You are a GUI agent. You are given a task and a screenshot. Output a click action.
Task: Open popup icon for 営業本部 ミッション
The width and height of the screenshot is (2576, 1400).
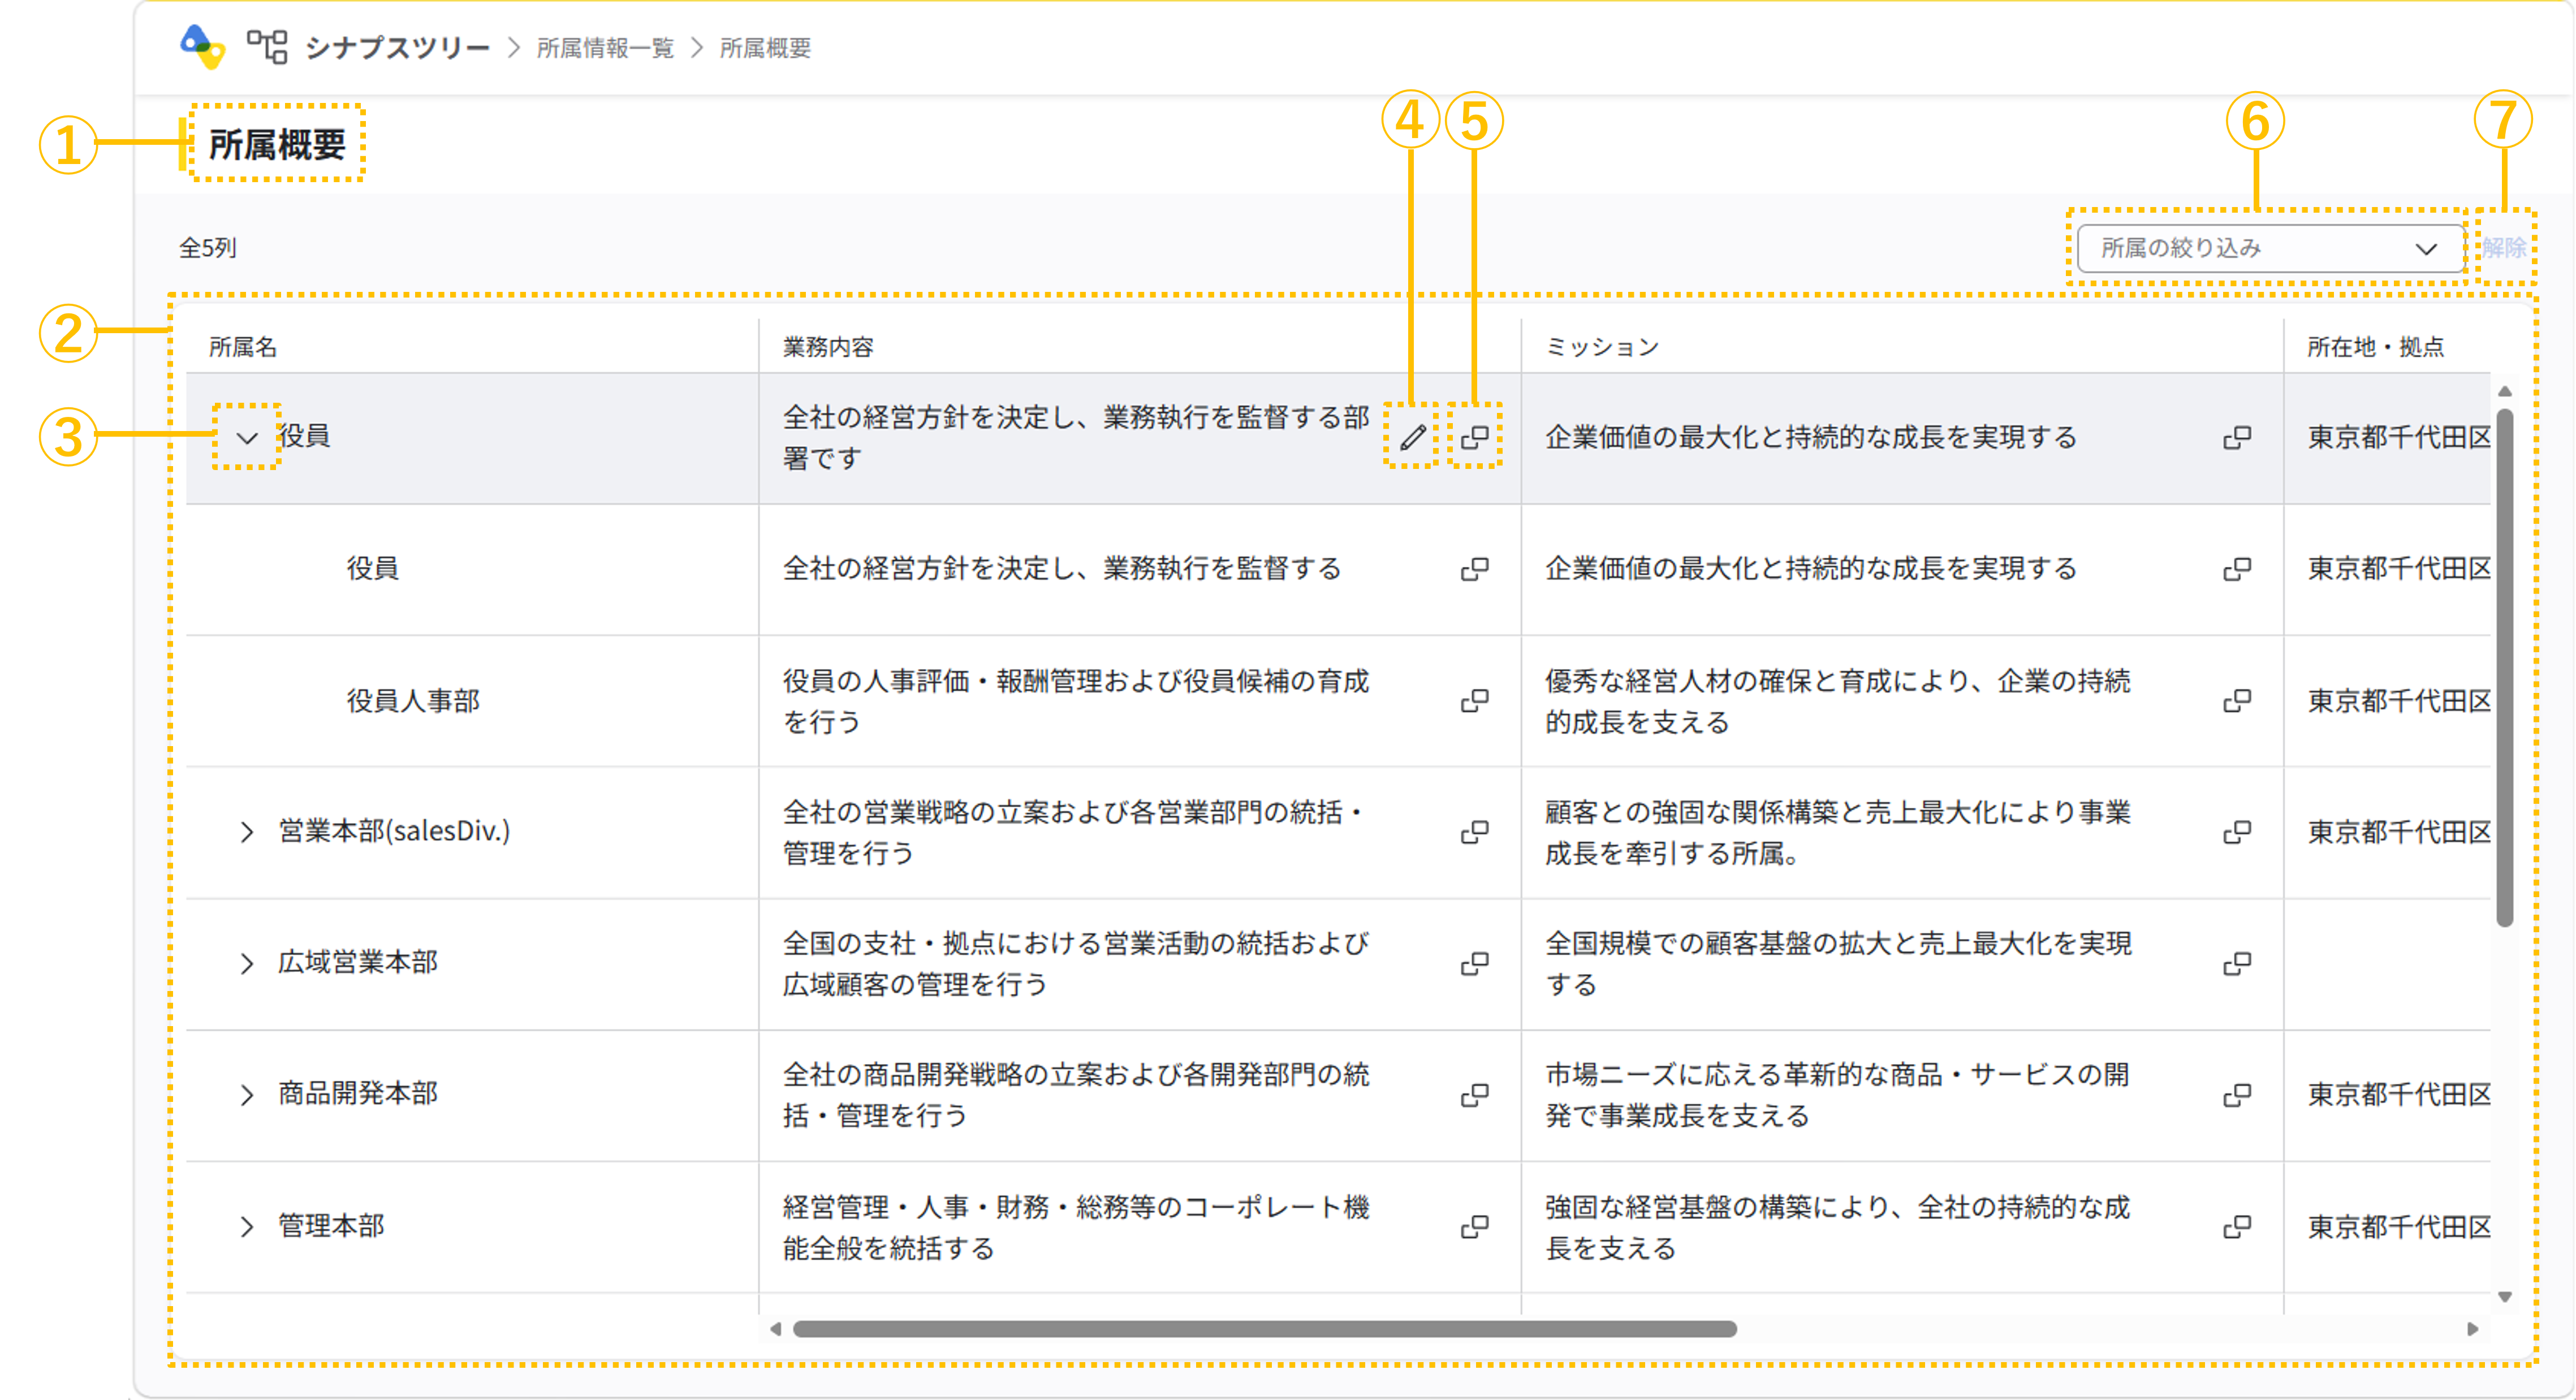[2237, 832]
